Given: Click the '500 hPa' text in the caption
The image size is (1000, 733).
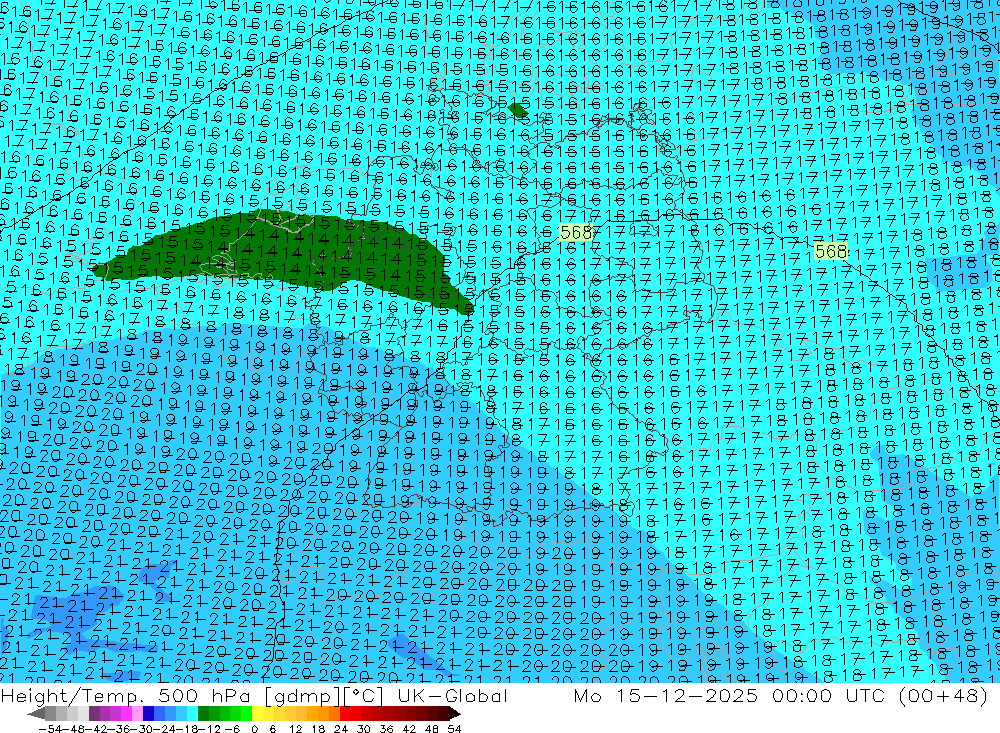Looking at the screenshot, I should click(x=203, y=696).
